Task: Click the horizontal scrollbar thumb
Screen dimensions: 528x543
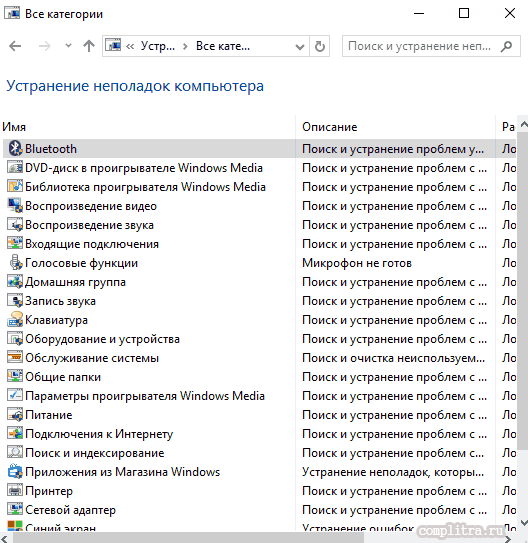Action: tap(189, 538)
